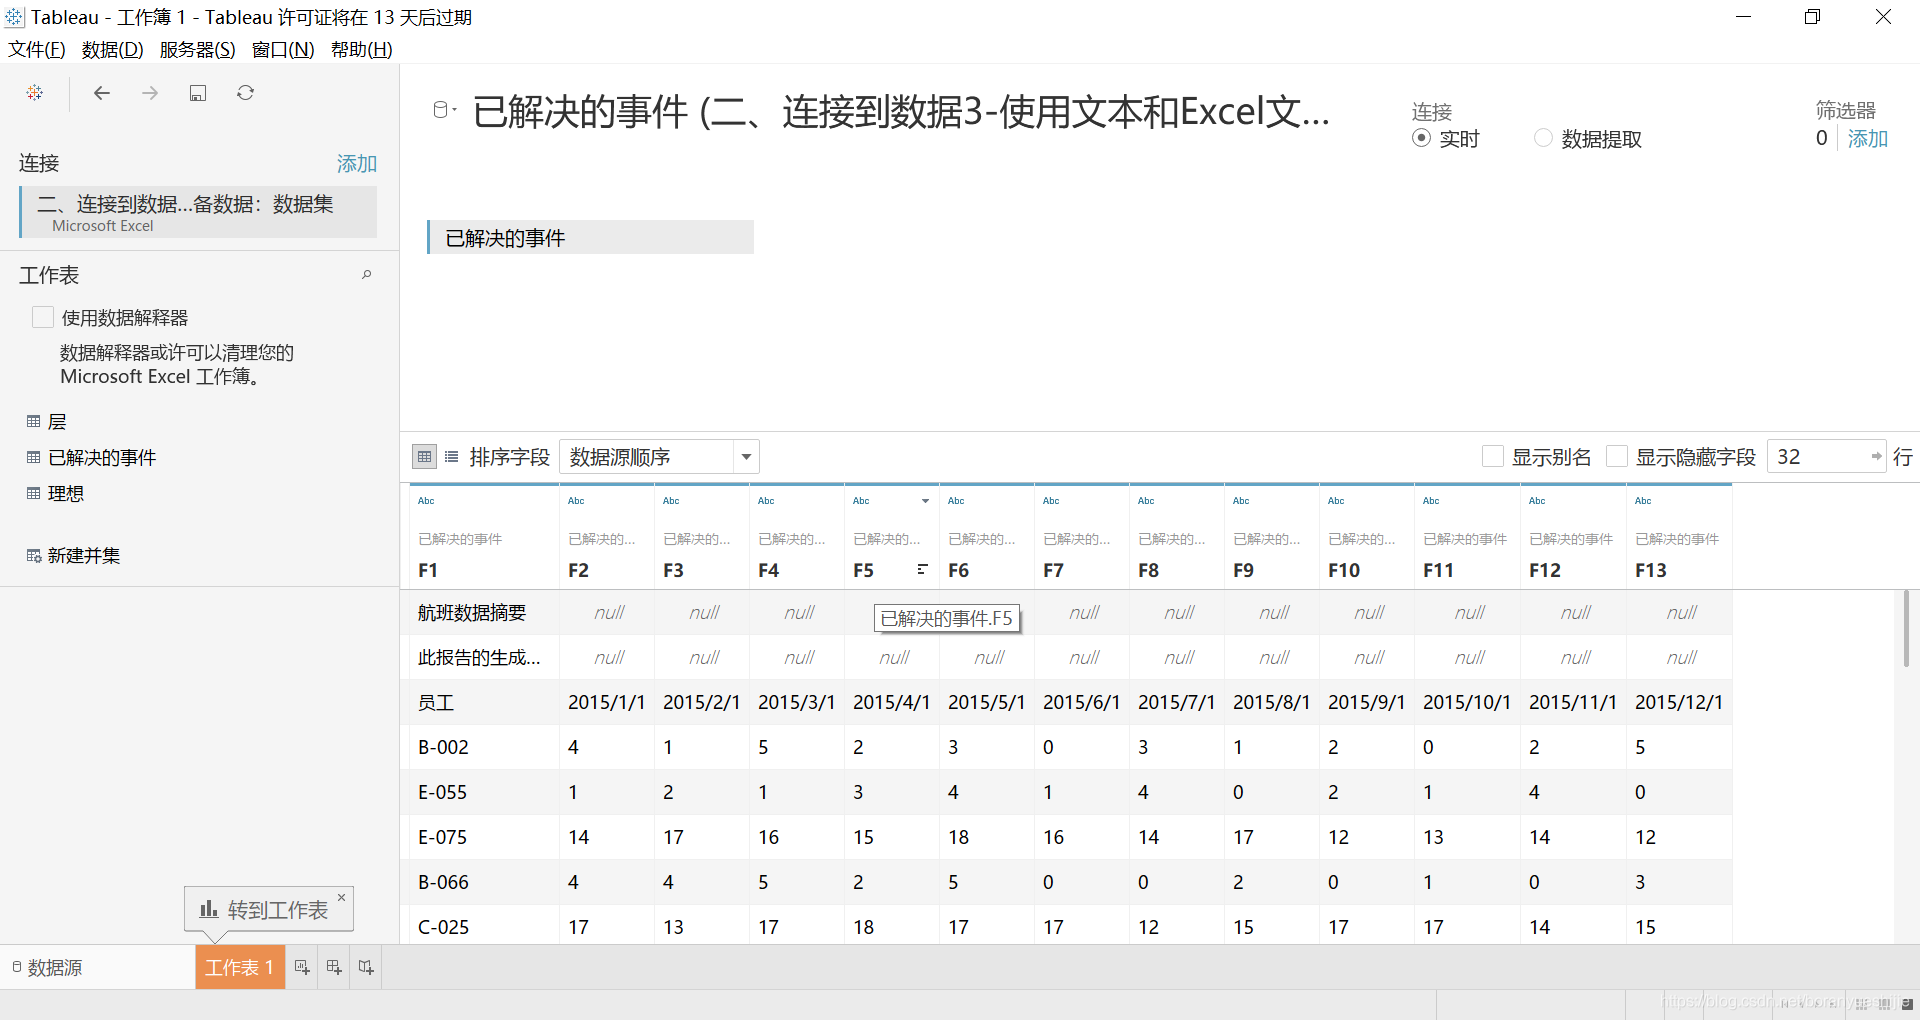The image size is (1920, 1020).
Task: Switch to metadata list view icon
Action: (452, 457)
